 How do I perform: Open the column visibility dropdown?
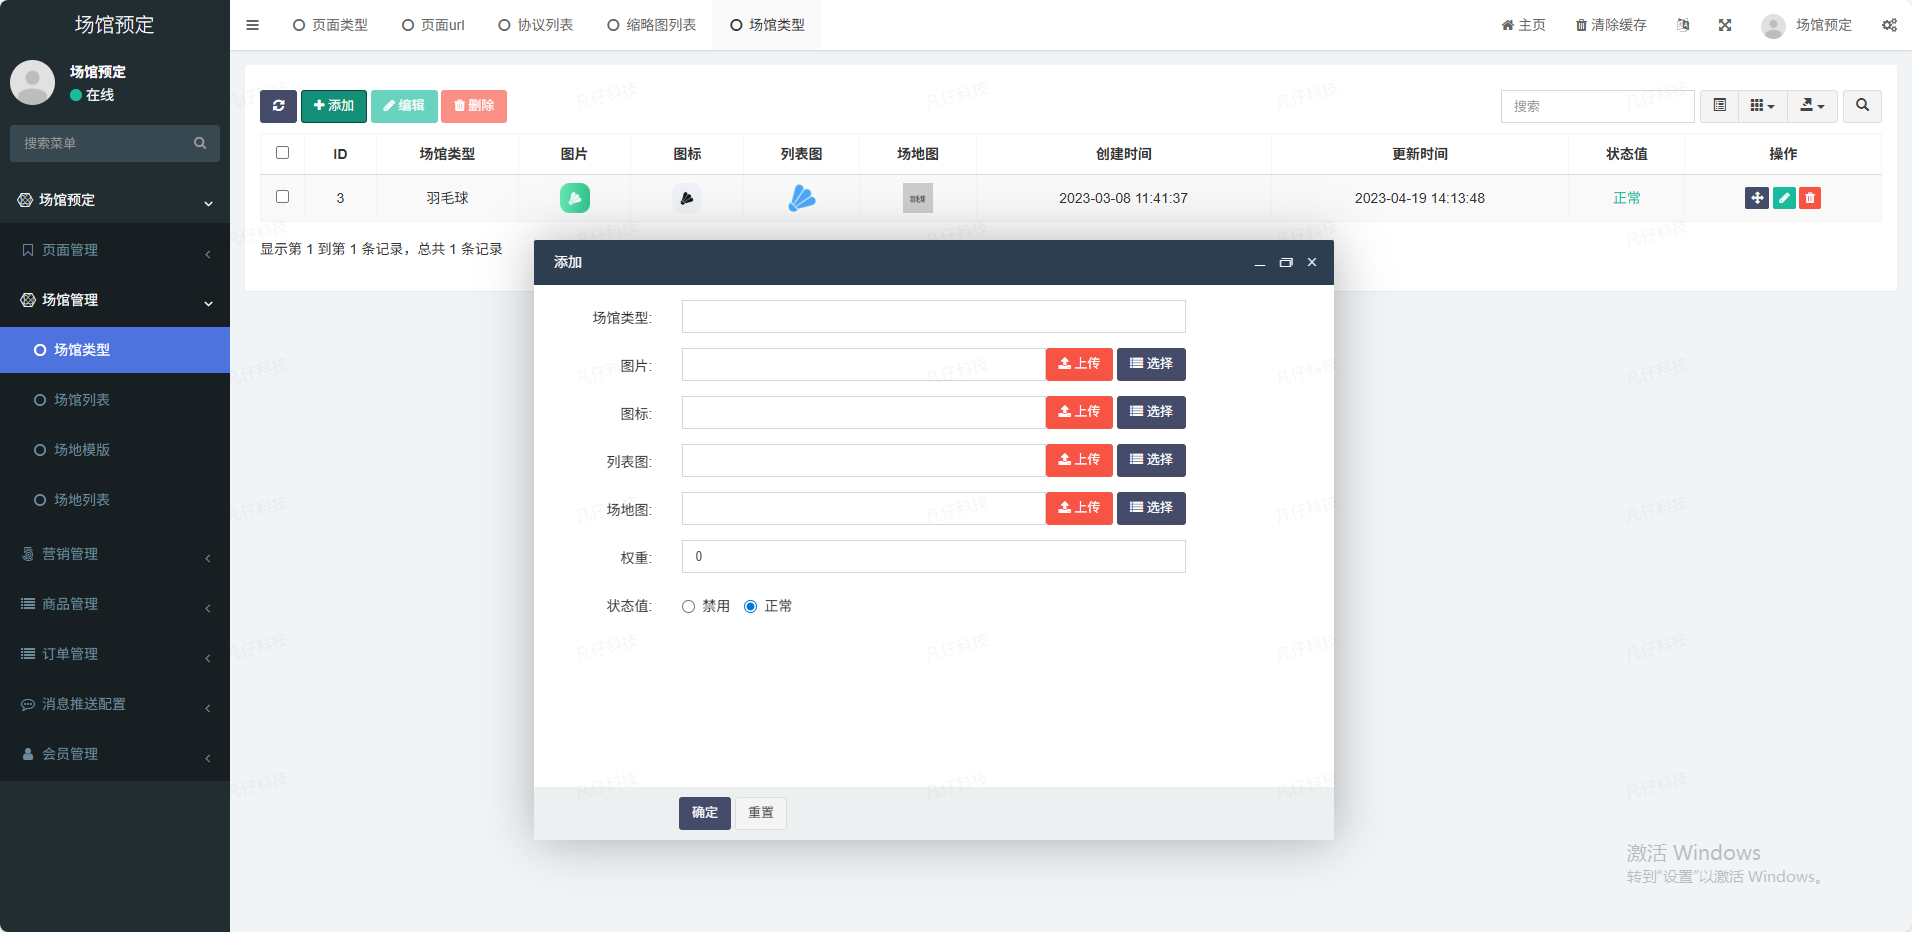[1762, 106]
